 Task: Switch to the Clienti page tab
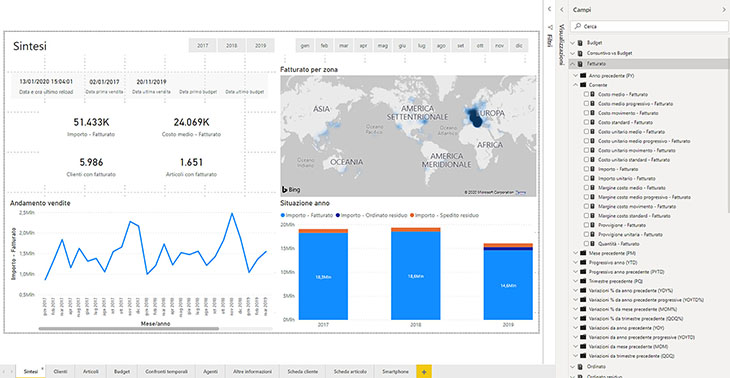click(x=61, y=371)
